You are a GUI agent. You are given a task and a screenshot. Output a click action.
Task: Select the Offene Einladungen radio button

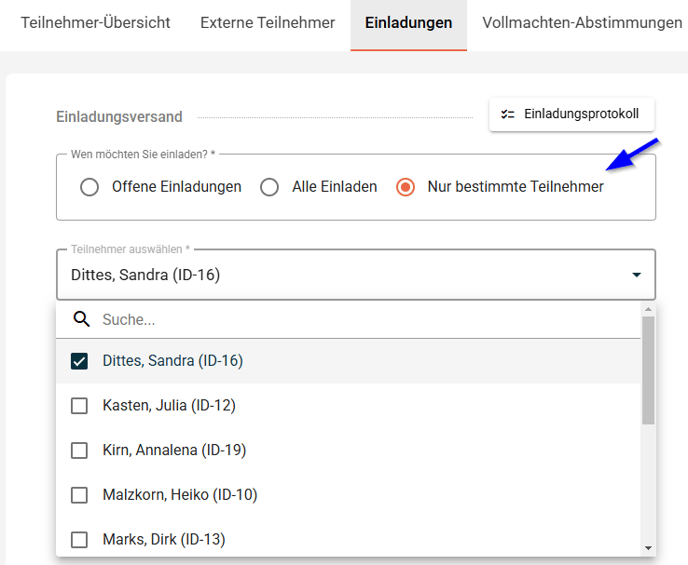90,187
